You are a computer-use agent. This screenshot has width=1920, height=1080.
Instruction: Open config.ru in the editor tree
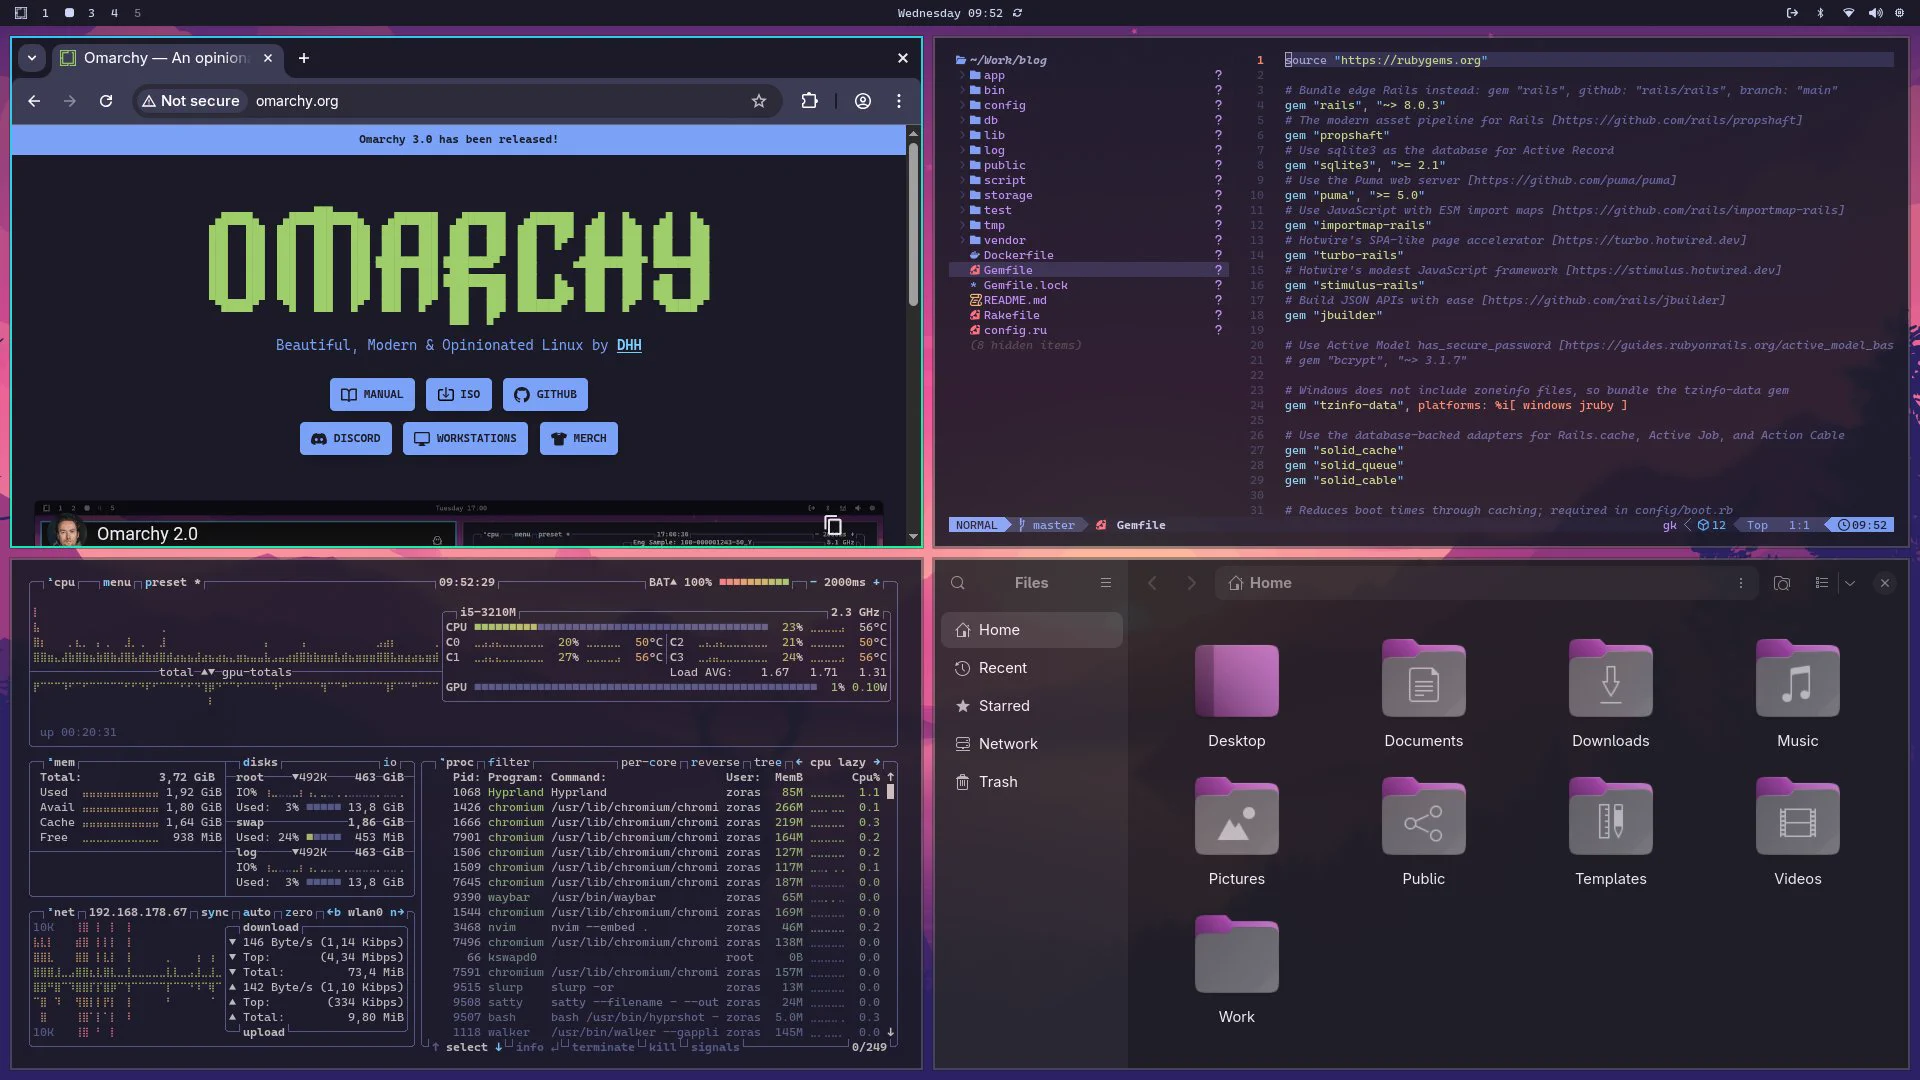(x=1015, y=330)
